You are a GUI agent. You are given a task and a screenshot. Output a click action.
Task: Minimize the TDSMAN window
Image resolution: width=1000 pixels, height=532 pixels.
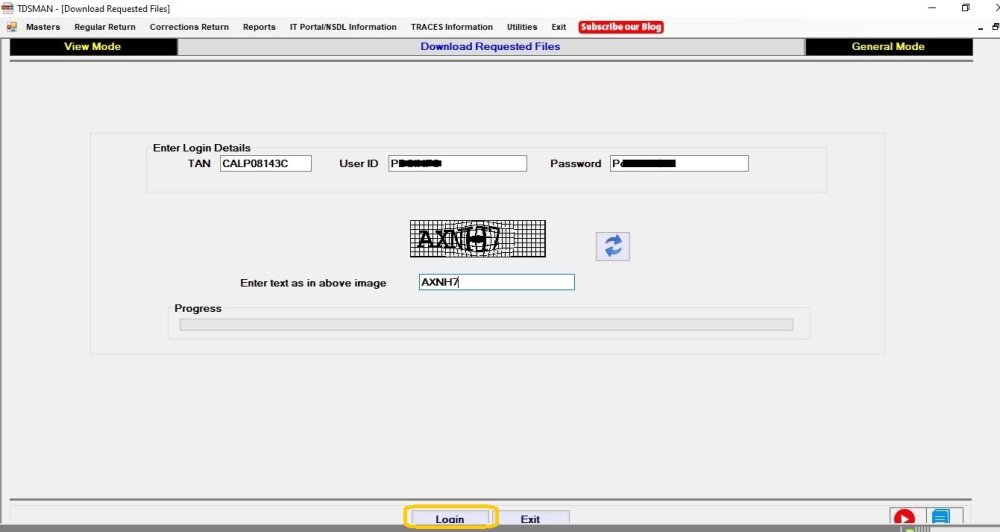click(932, 8)
